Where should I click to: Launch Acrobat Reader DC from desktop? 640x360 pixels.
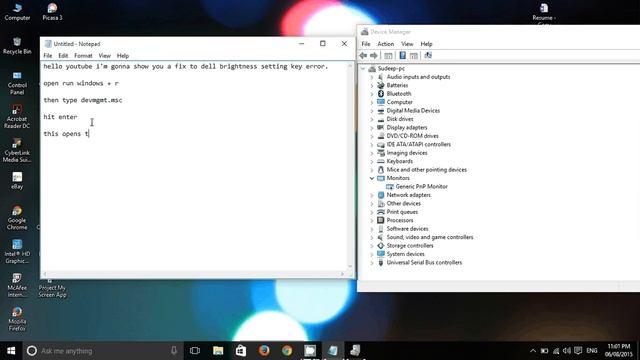tap(17, 117)
